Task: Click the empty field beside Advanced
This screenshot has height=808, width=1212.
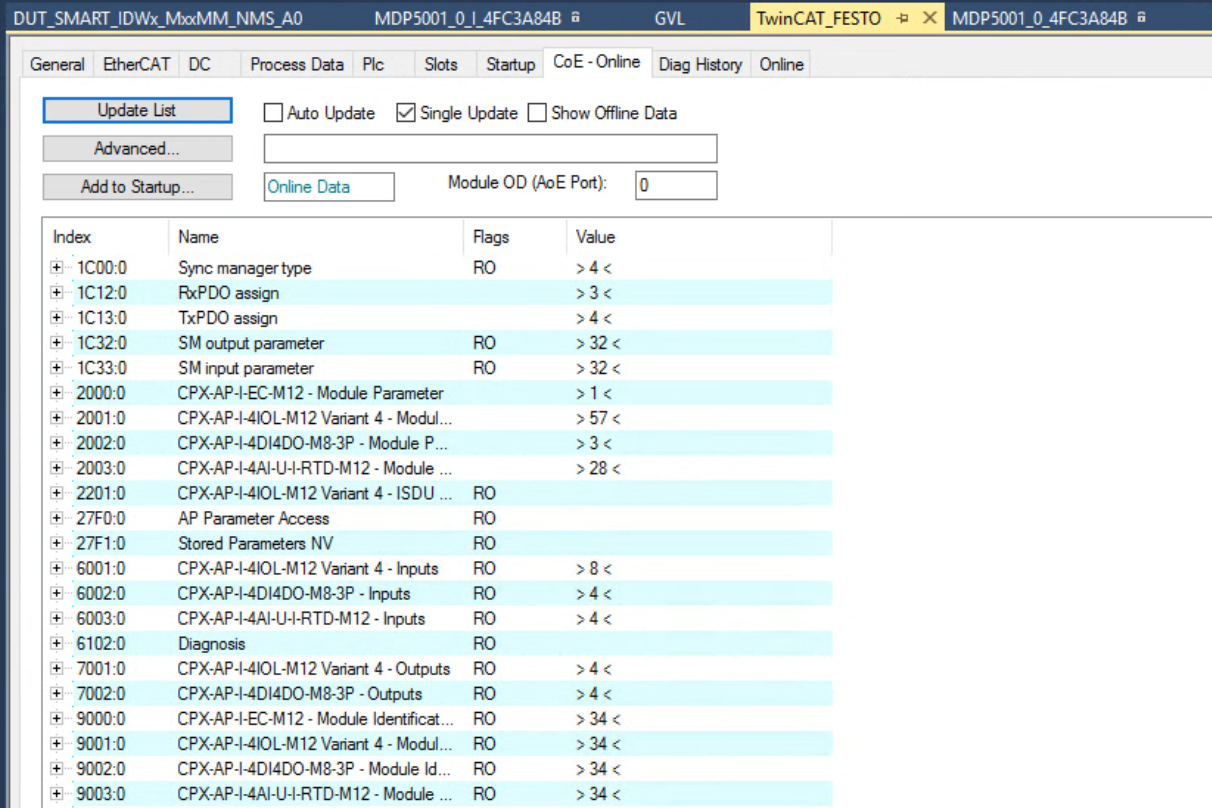Action: [x=490, y=148]
